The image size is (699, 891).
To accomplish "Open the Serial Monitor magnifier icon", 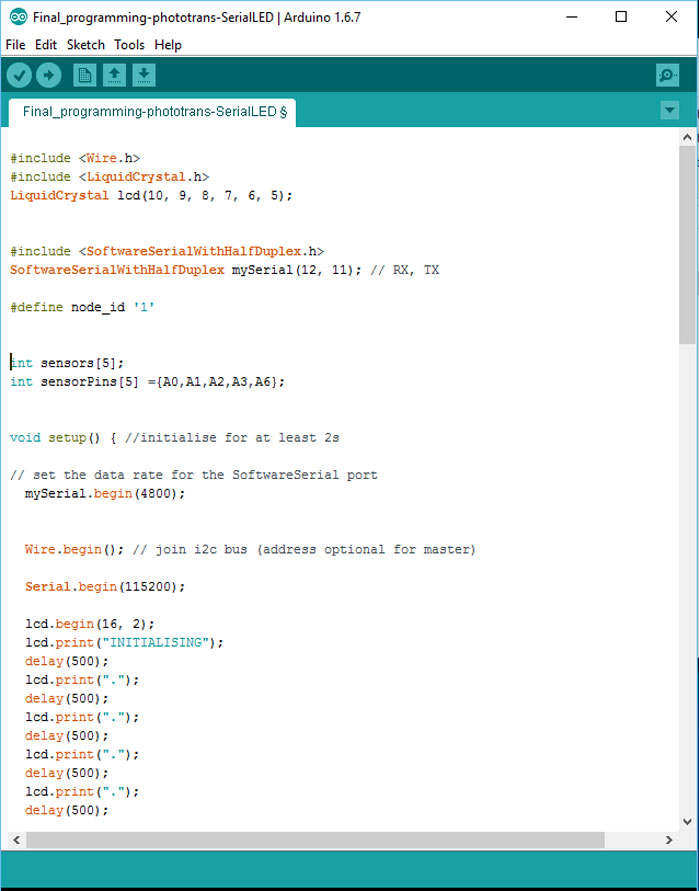I will 667,75.
